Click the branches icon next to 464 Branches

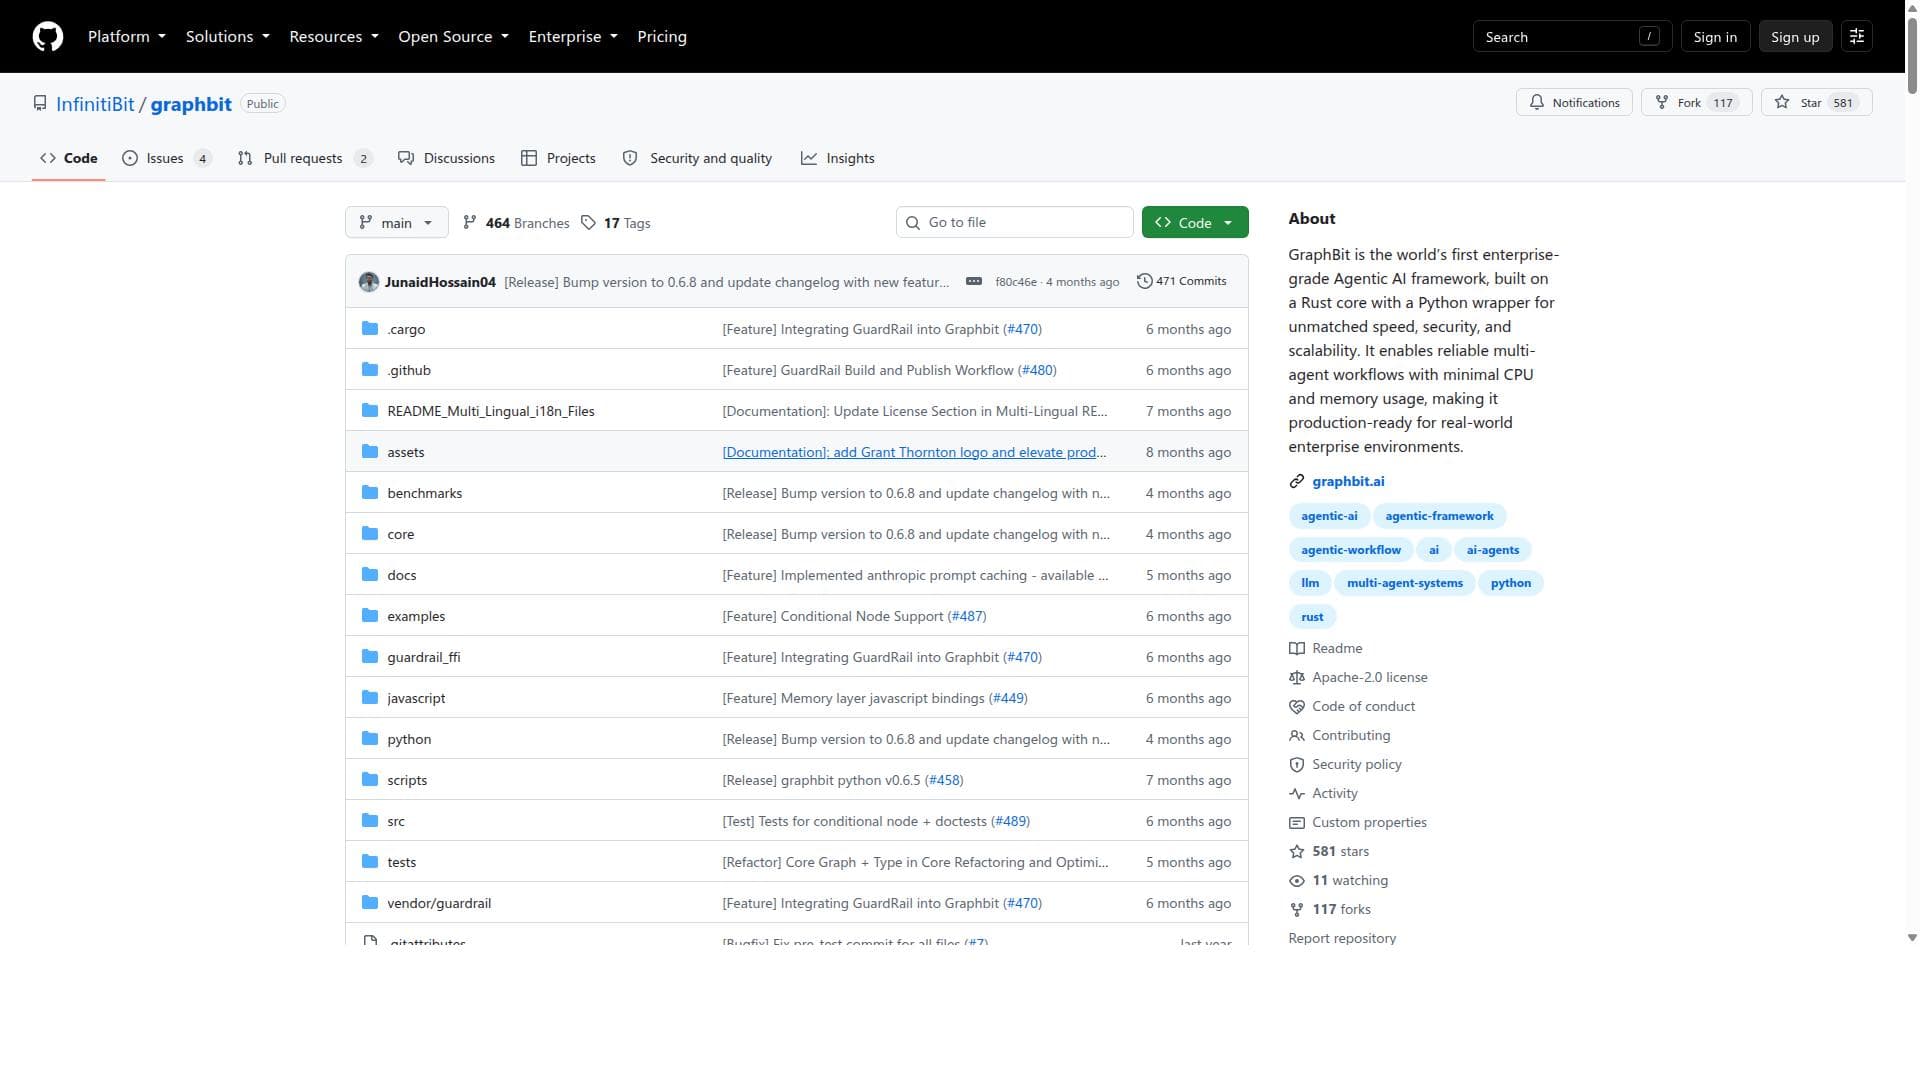click(x=470, y=223)
